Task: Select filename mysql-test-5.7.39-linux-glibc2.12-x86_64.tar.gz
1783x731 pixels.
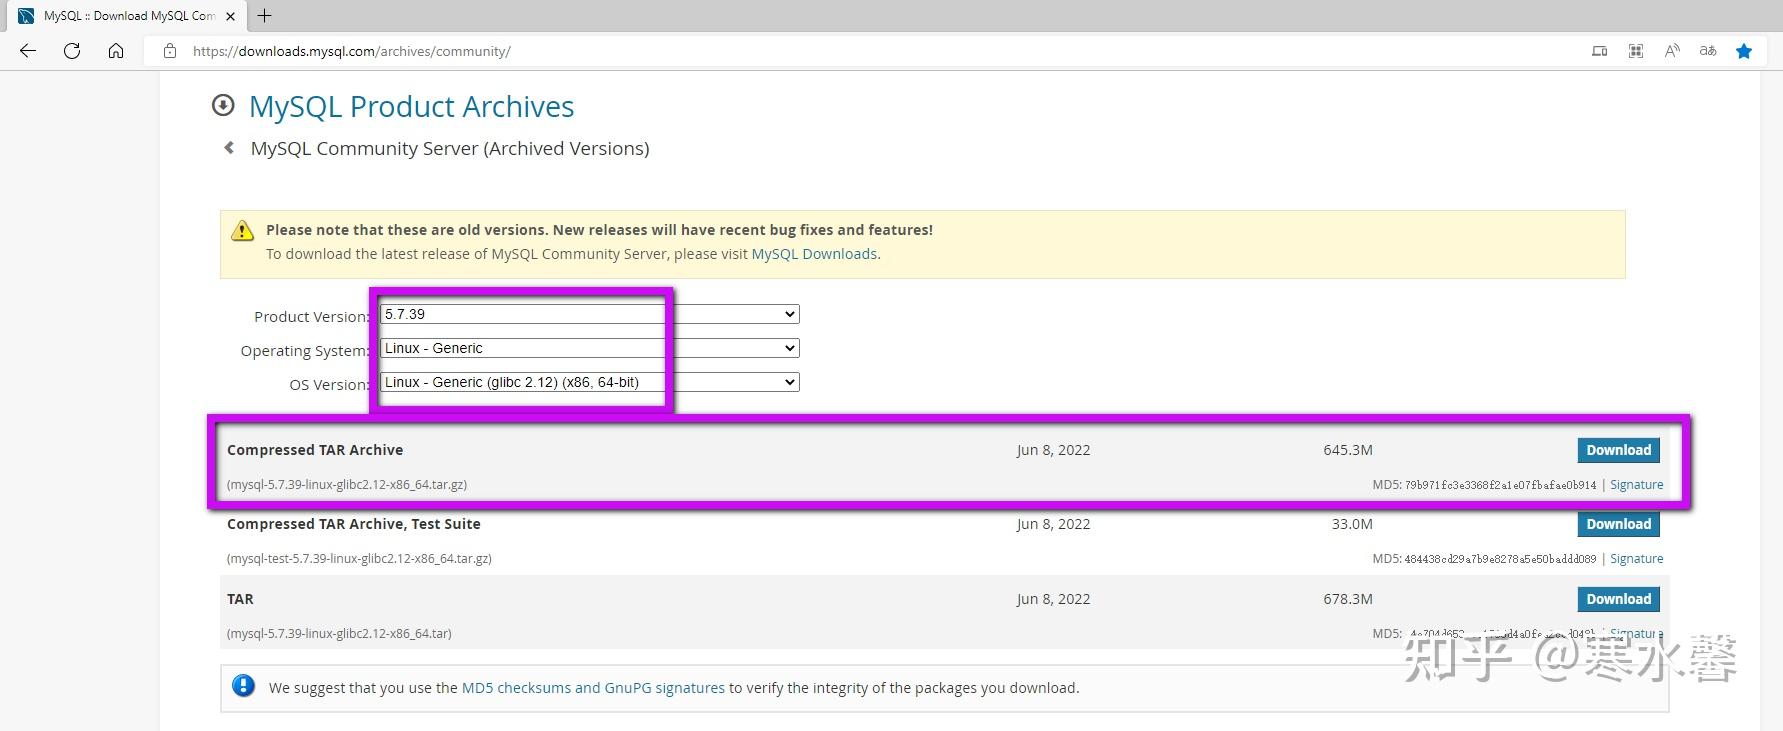Action: coord(359,559)
